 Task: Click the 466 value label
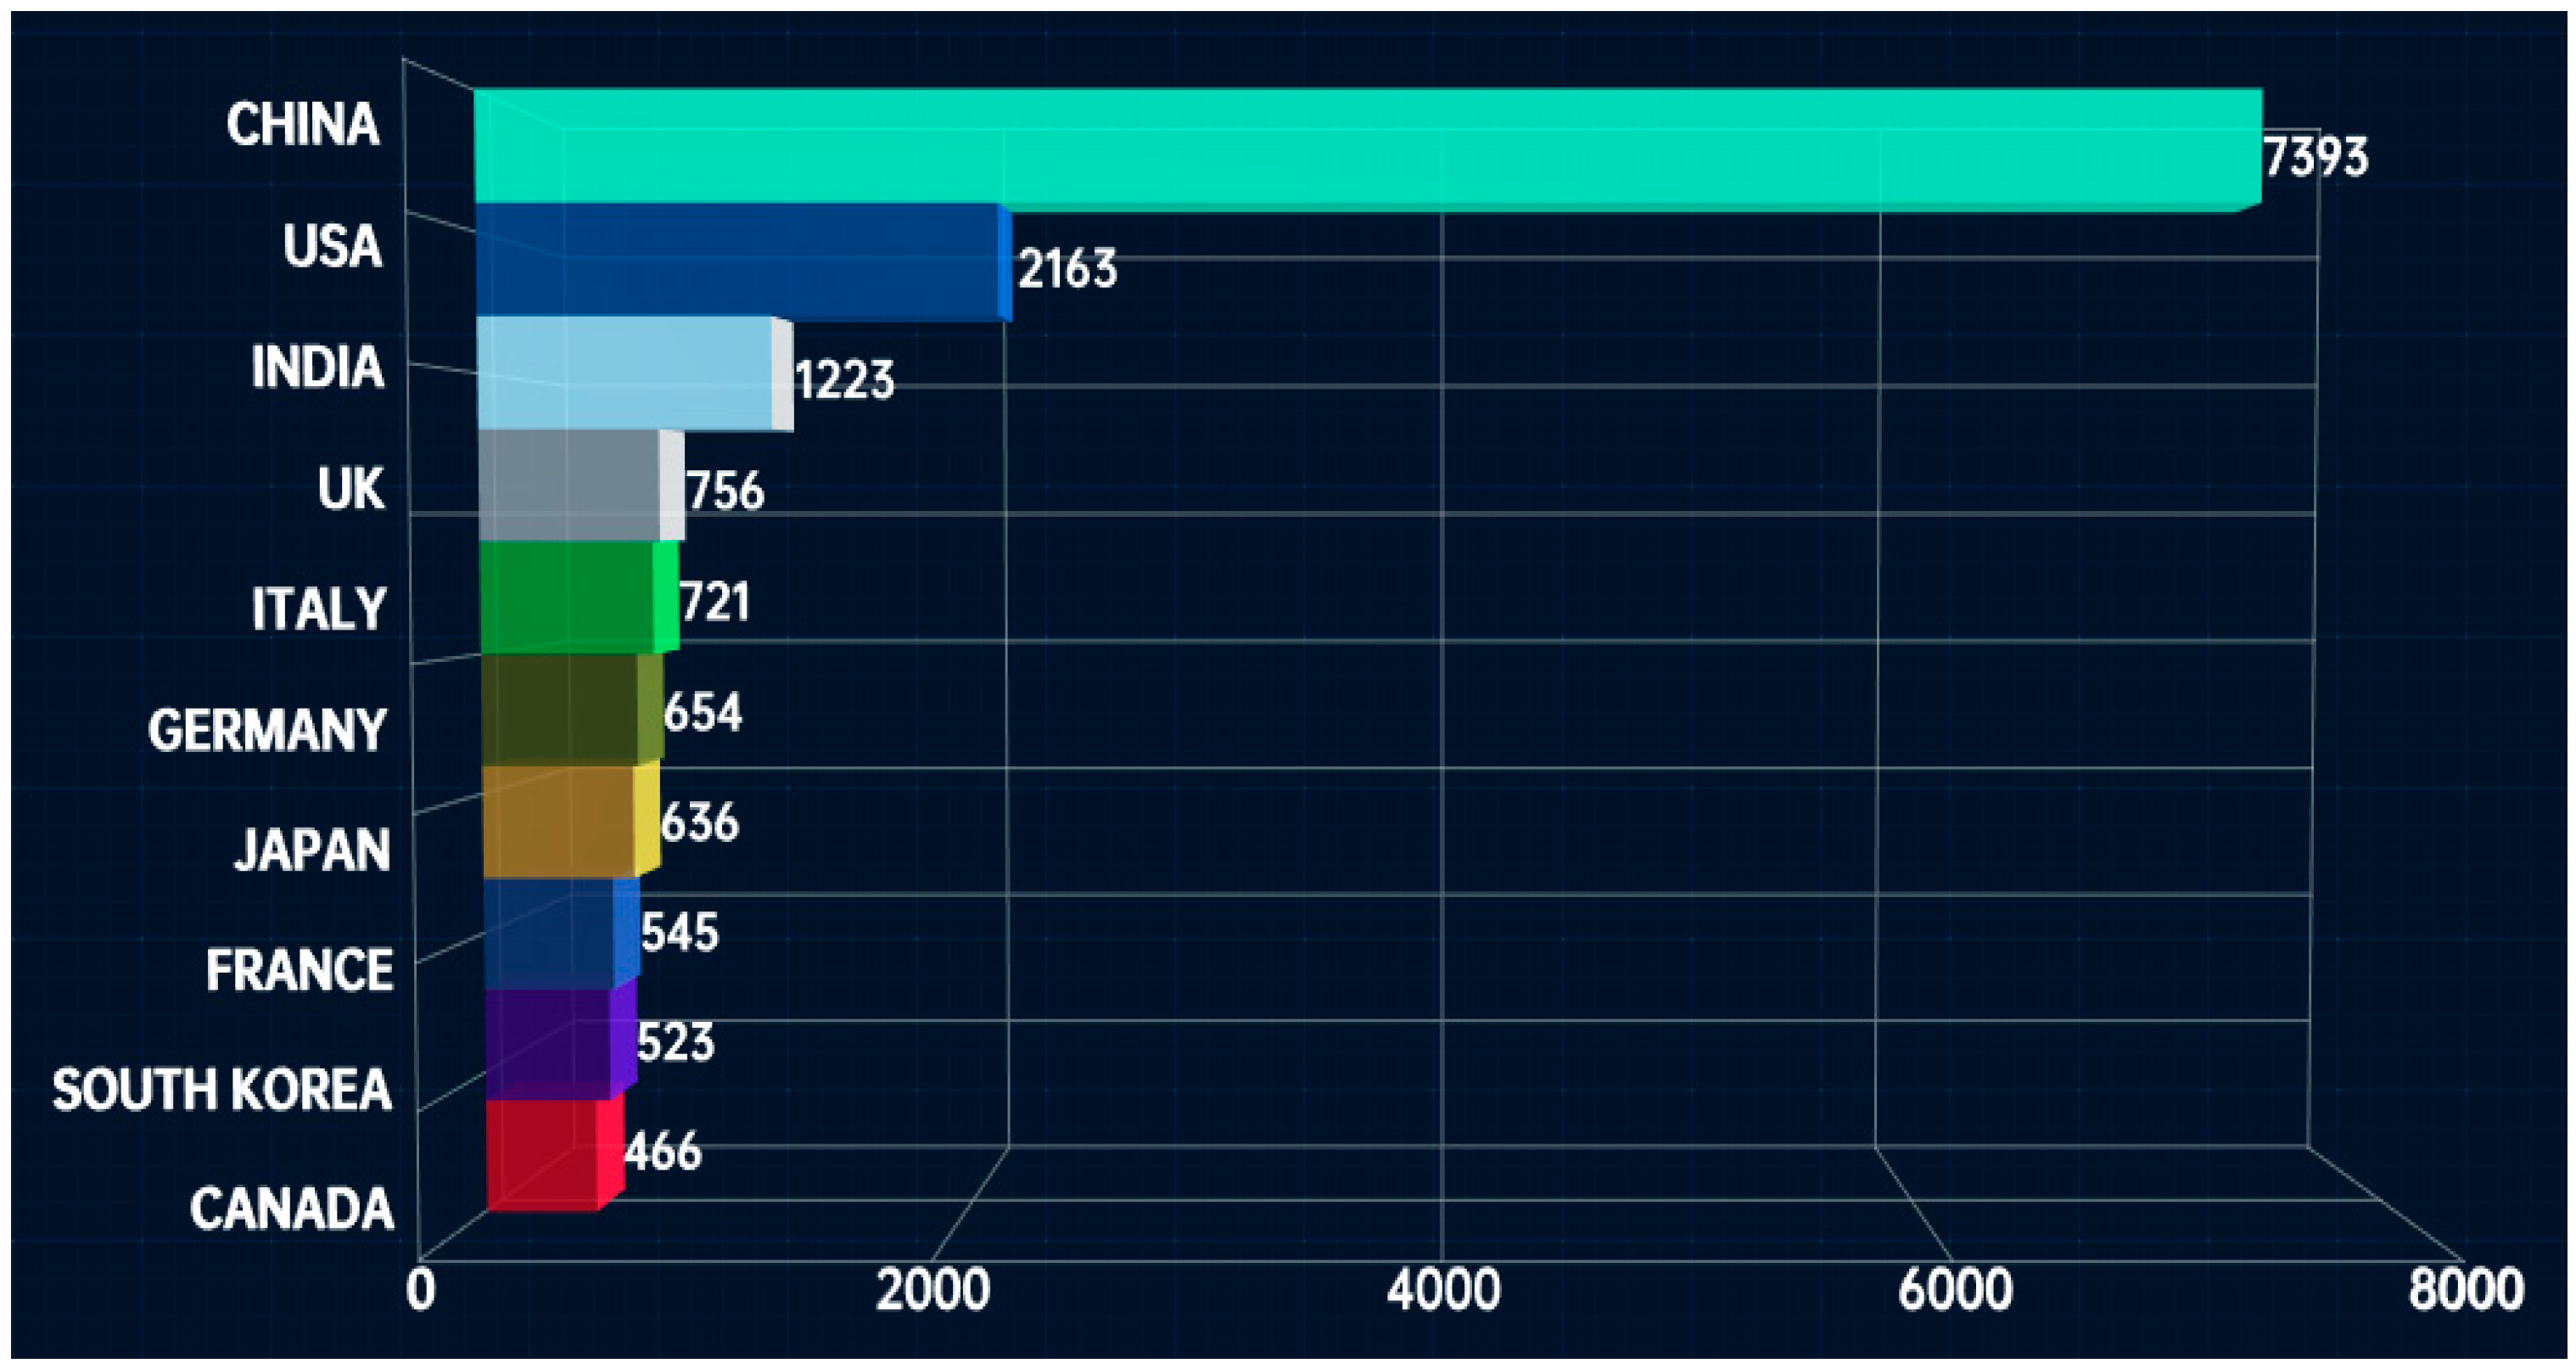tap(663, 1152)
